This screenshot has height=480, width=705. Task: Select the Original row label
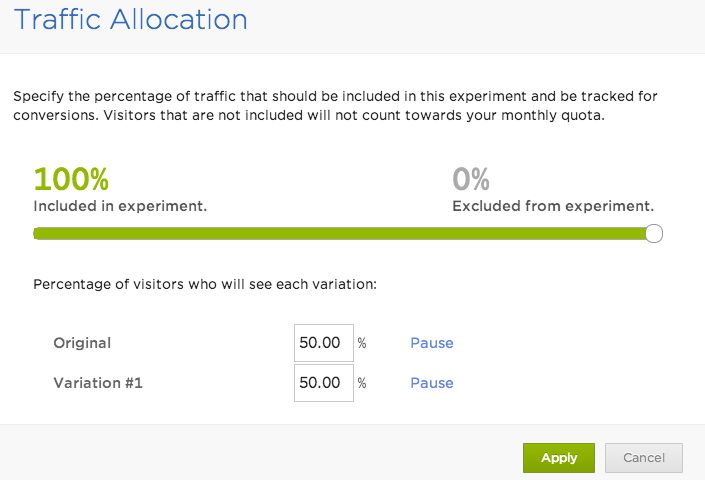click(x=82, y=343)
